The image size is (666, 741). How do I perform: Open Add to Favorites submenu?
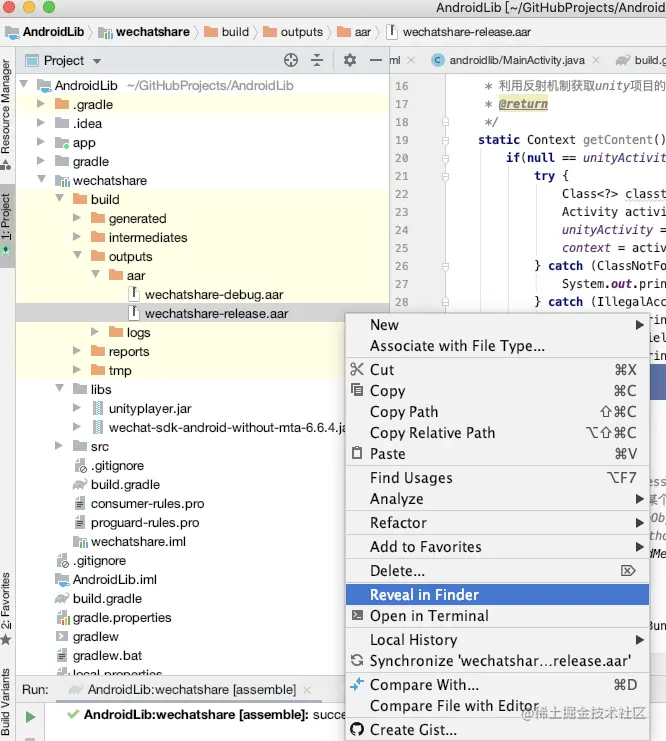[497, 547]
